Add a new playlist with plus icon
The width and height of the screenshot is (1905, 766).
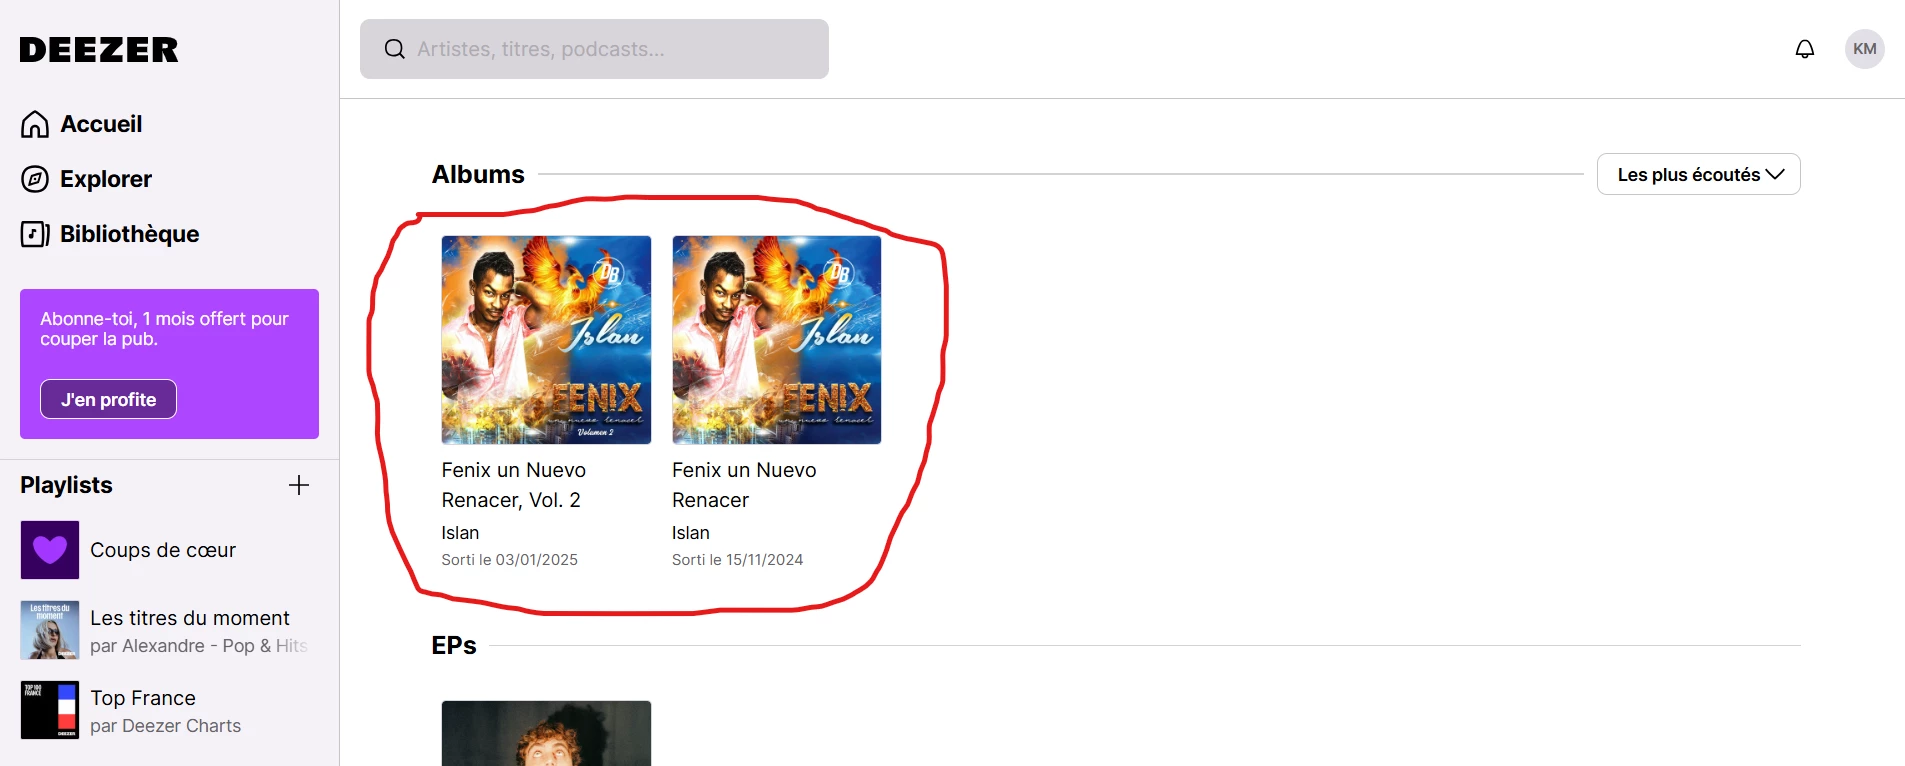(x=299, y=485)
